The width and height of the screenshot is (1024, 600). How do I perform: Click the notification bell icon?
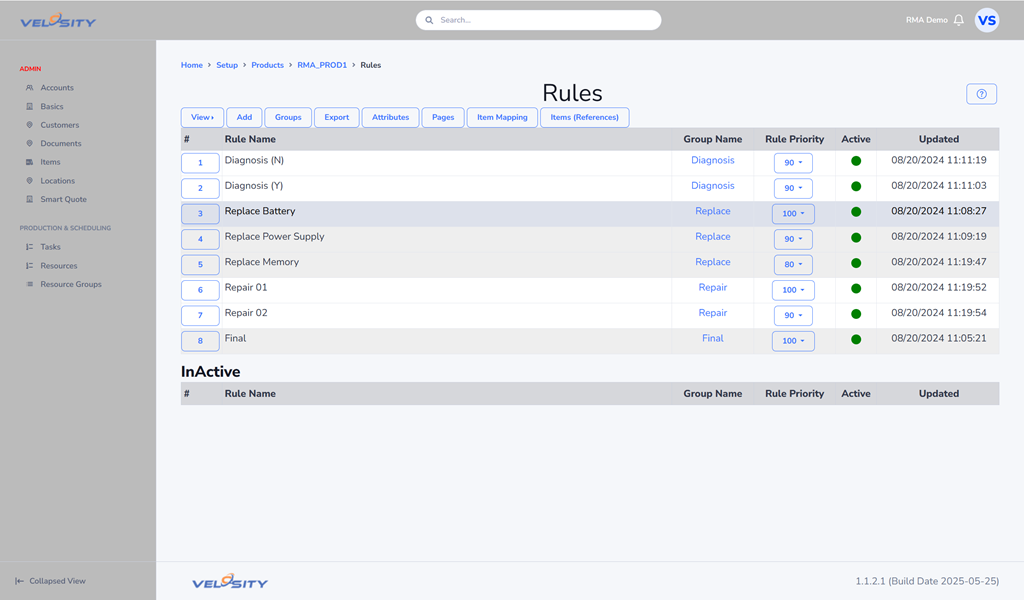click(x=959, y=20)
